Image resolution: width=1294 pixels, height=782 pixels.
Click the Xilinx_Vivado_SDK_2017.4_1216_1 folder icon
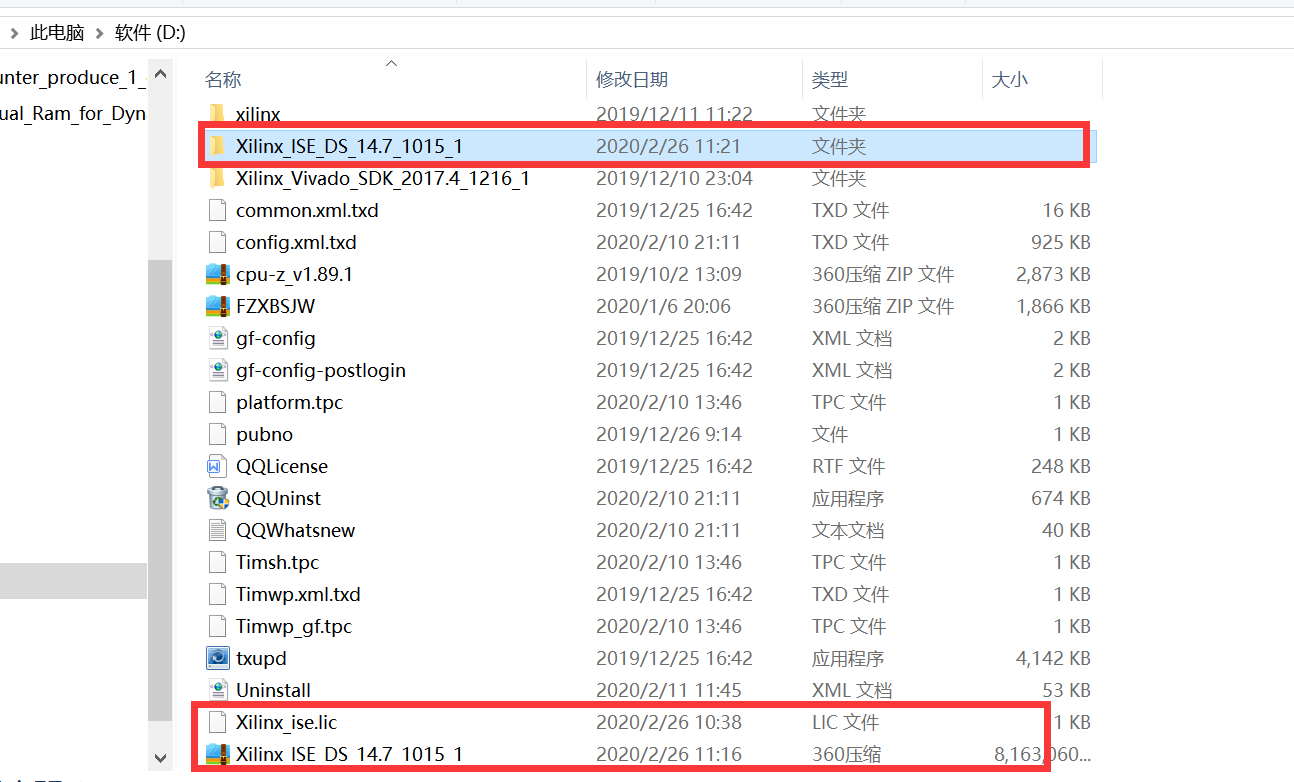[x=217, y=178]
